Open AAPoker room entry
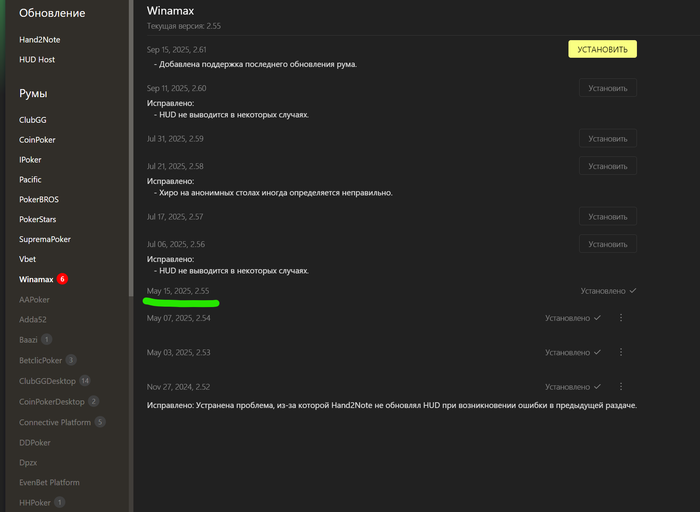 [x=34, y=300]
